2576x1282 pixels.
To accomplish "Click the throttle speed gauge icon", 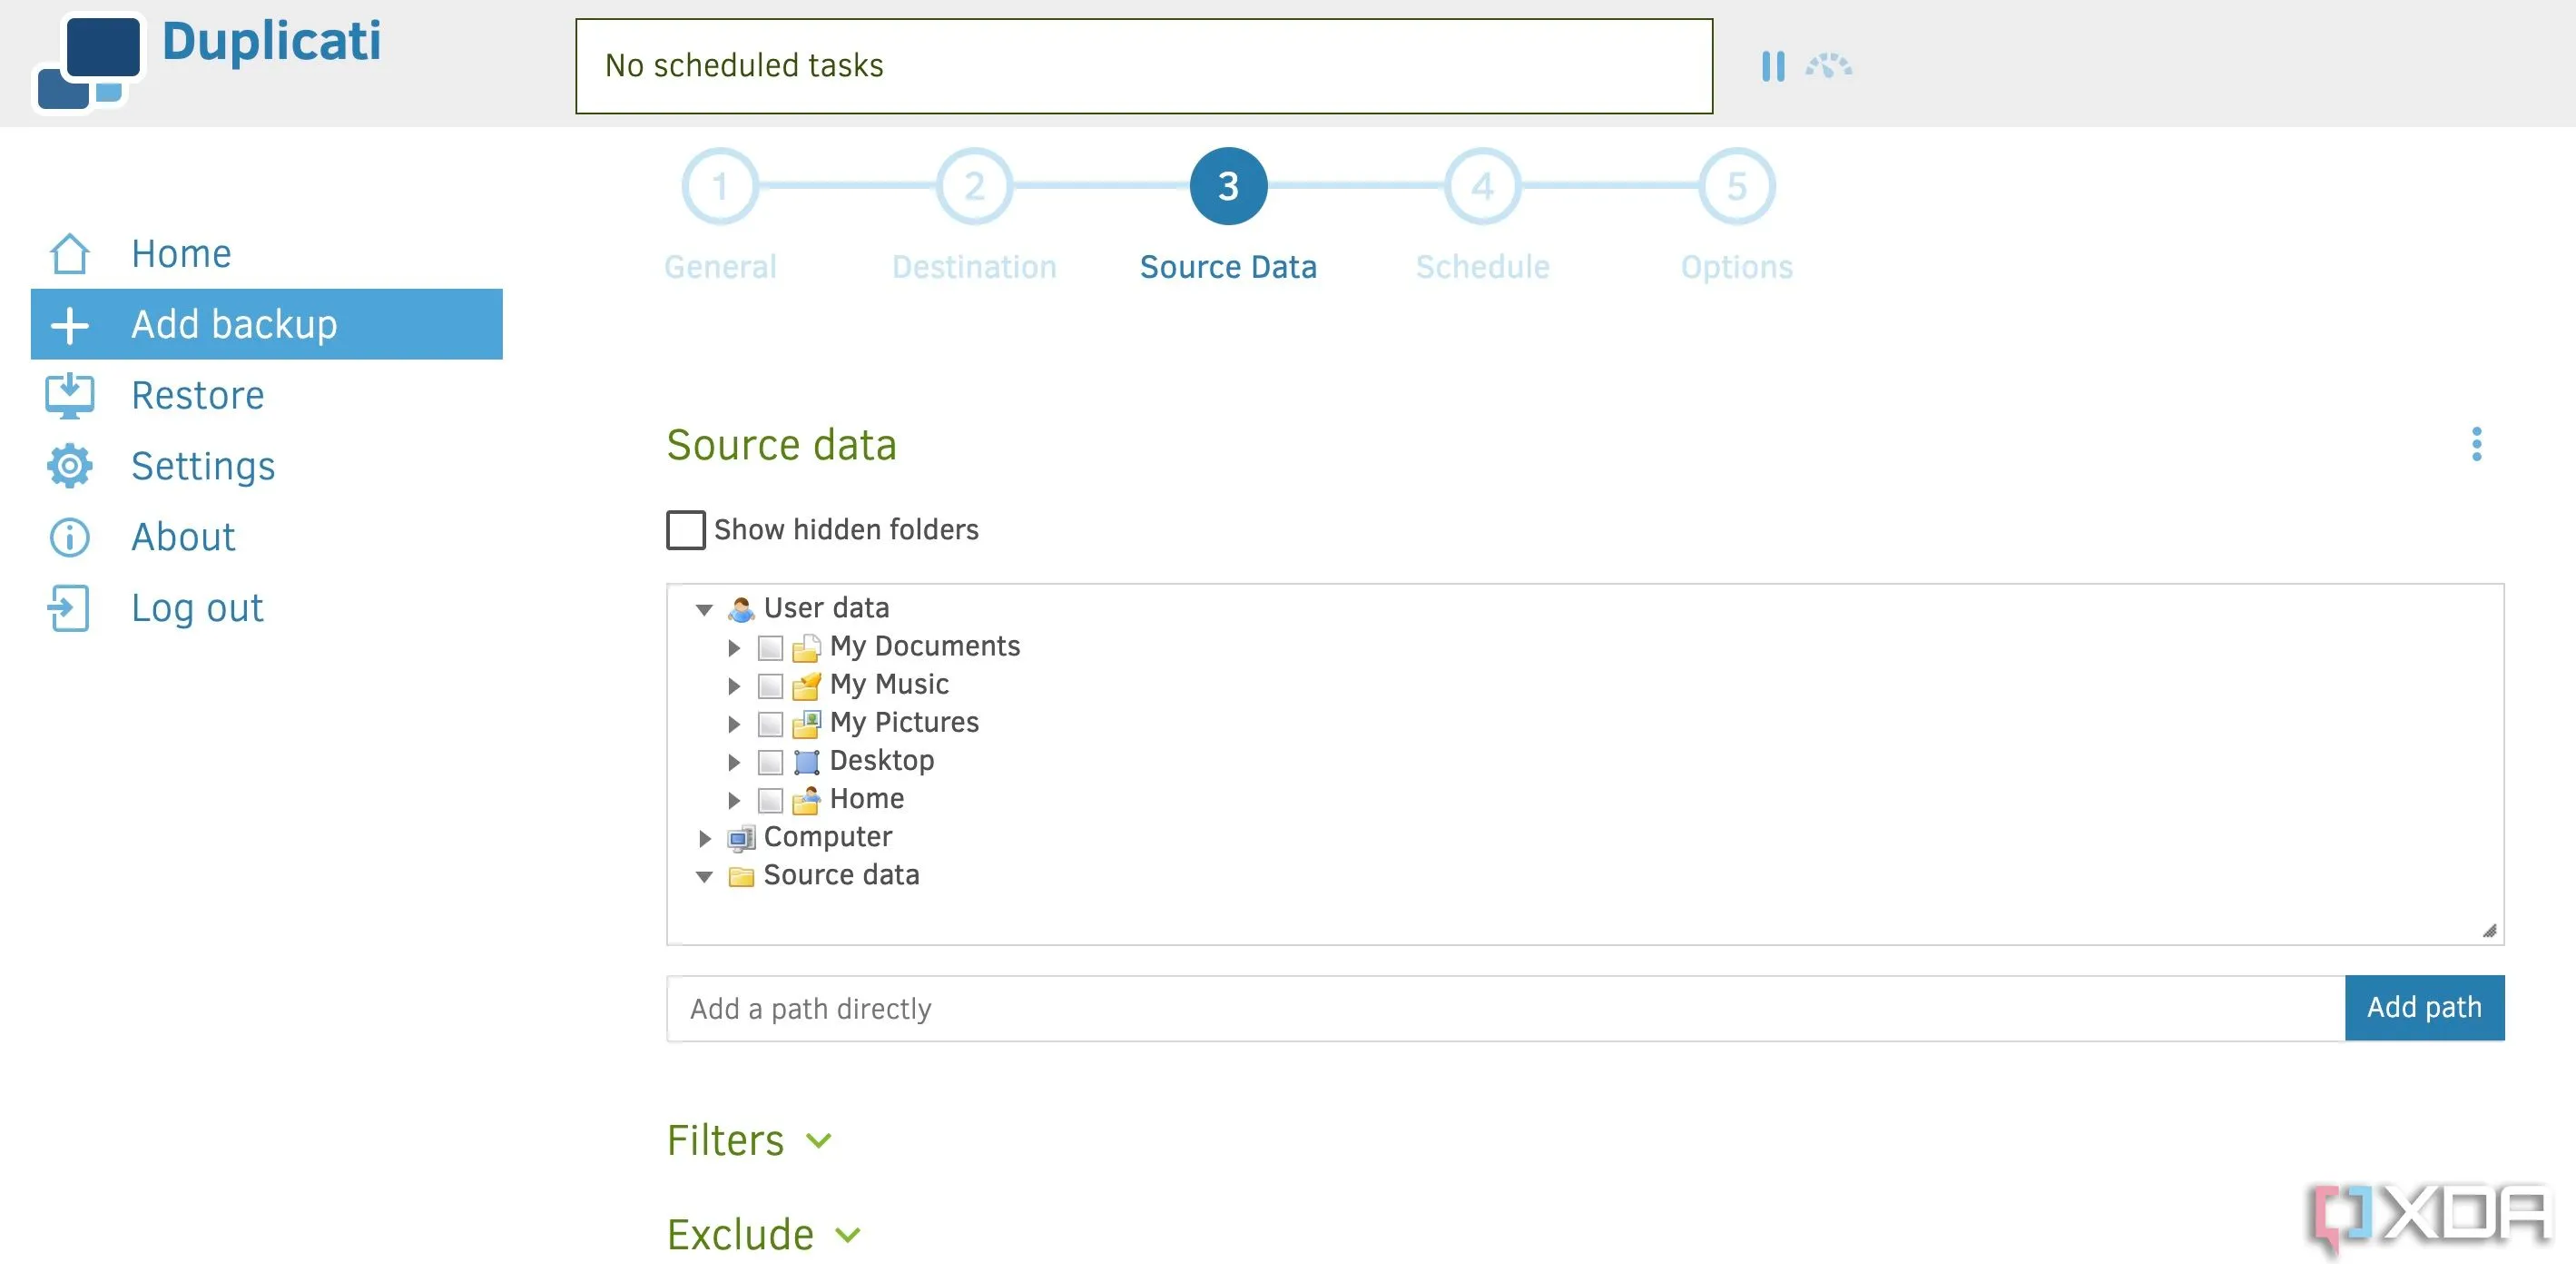I will click(x=1828, y=67).
